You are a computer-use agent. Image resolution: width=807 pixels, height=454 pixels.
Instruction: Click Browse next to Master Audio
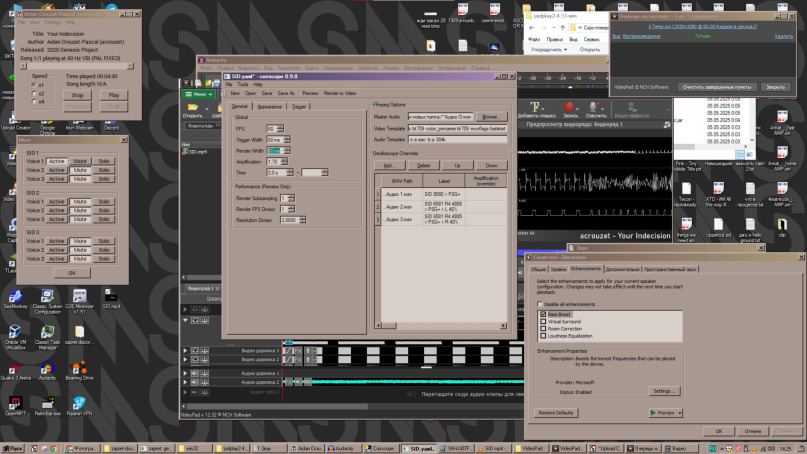tap(493, 117)
